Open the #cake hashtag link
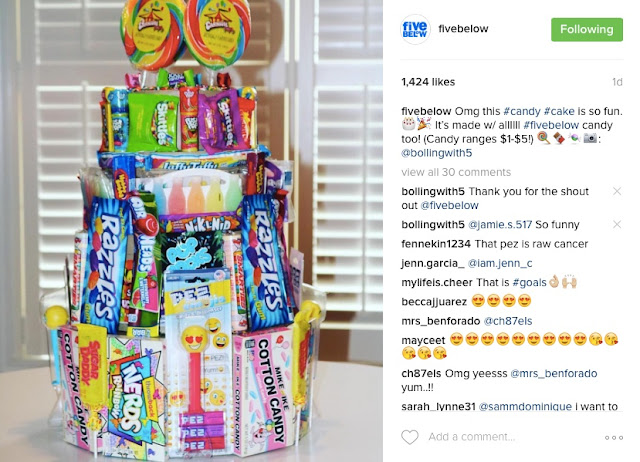The image size is (640, 462). point(559,111)
